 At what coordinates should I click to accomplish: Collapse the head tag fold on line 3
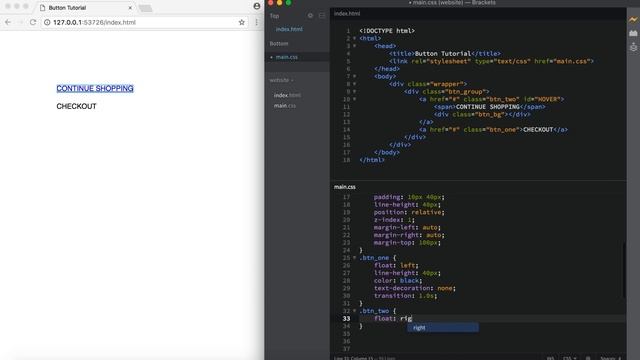(354, 46)
